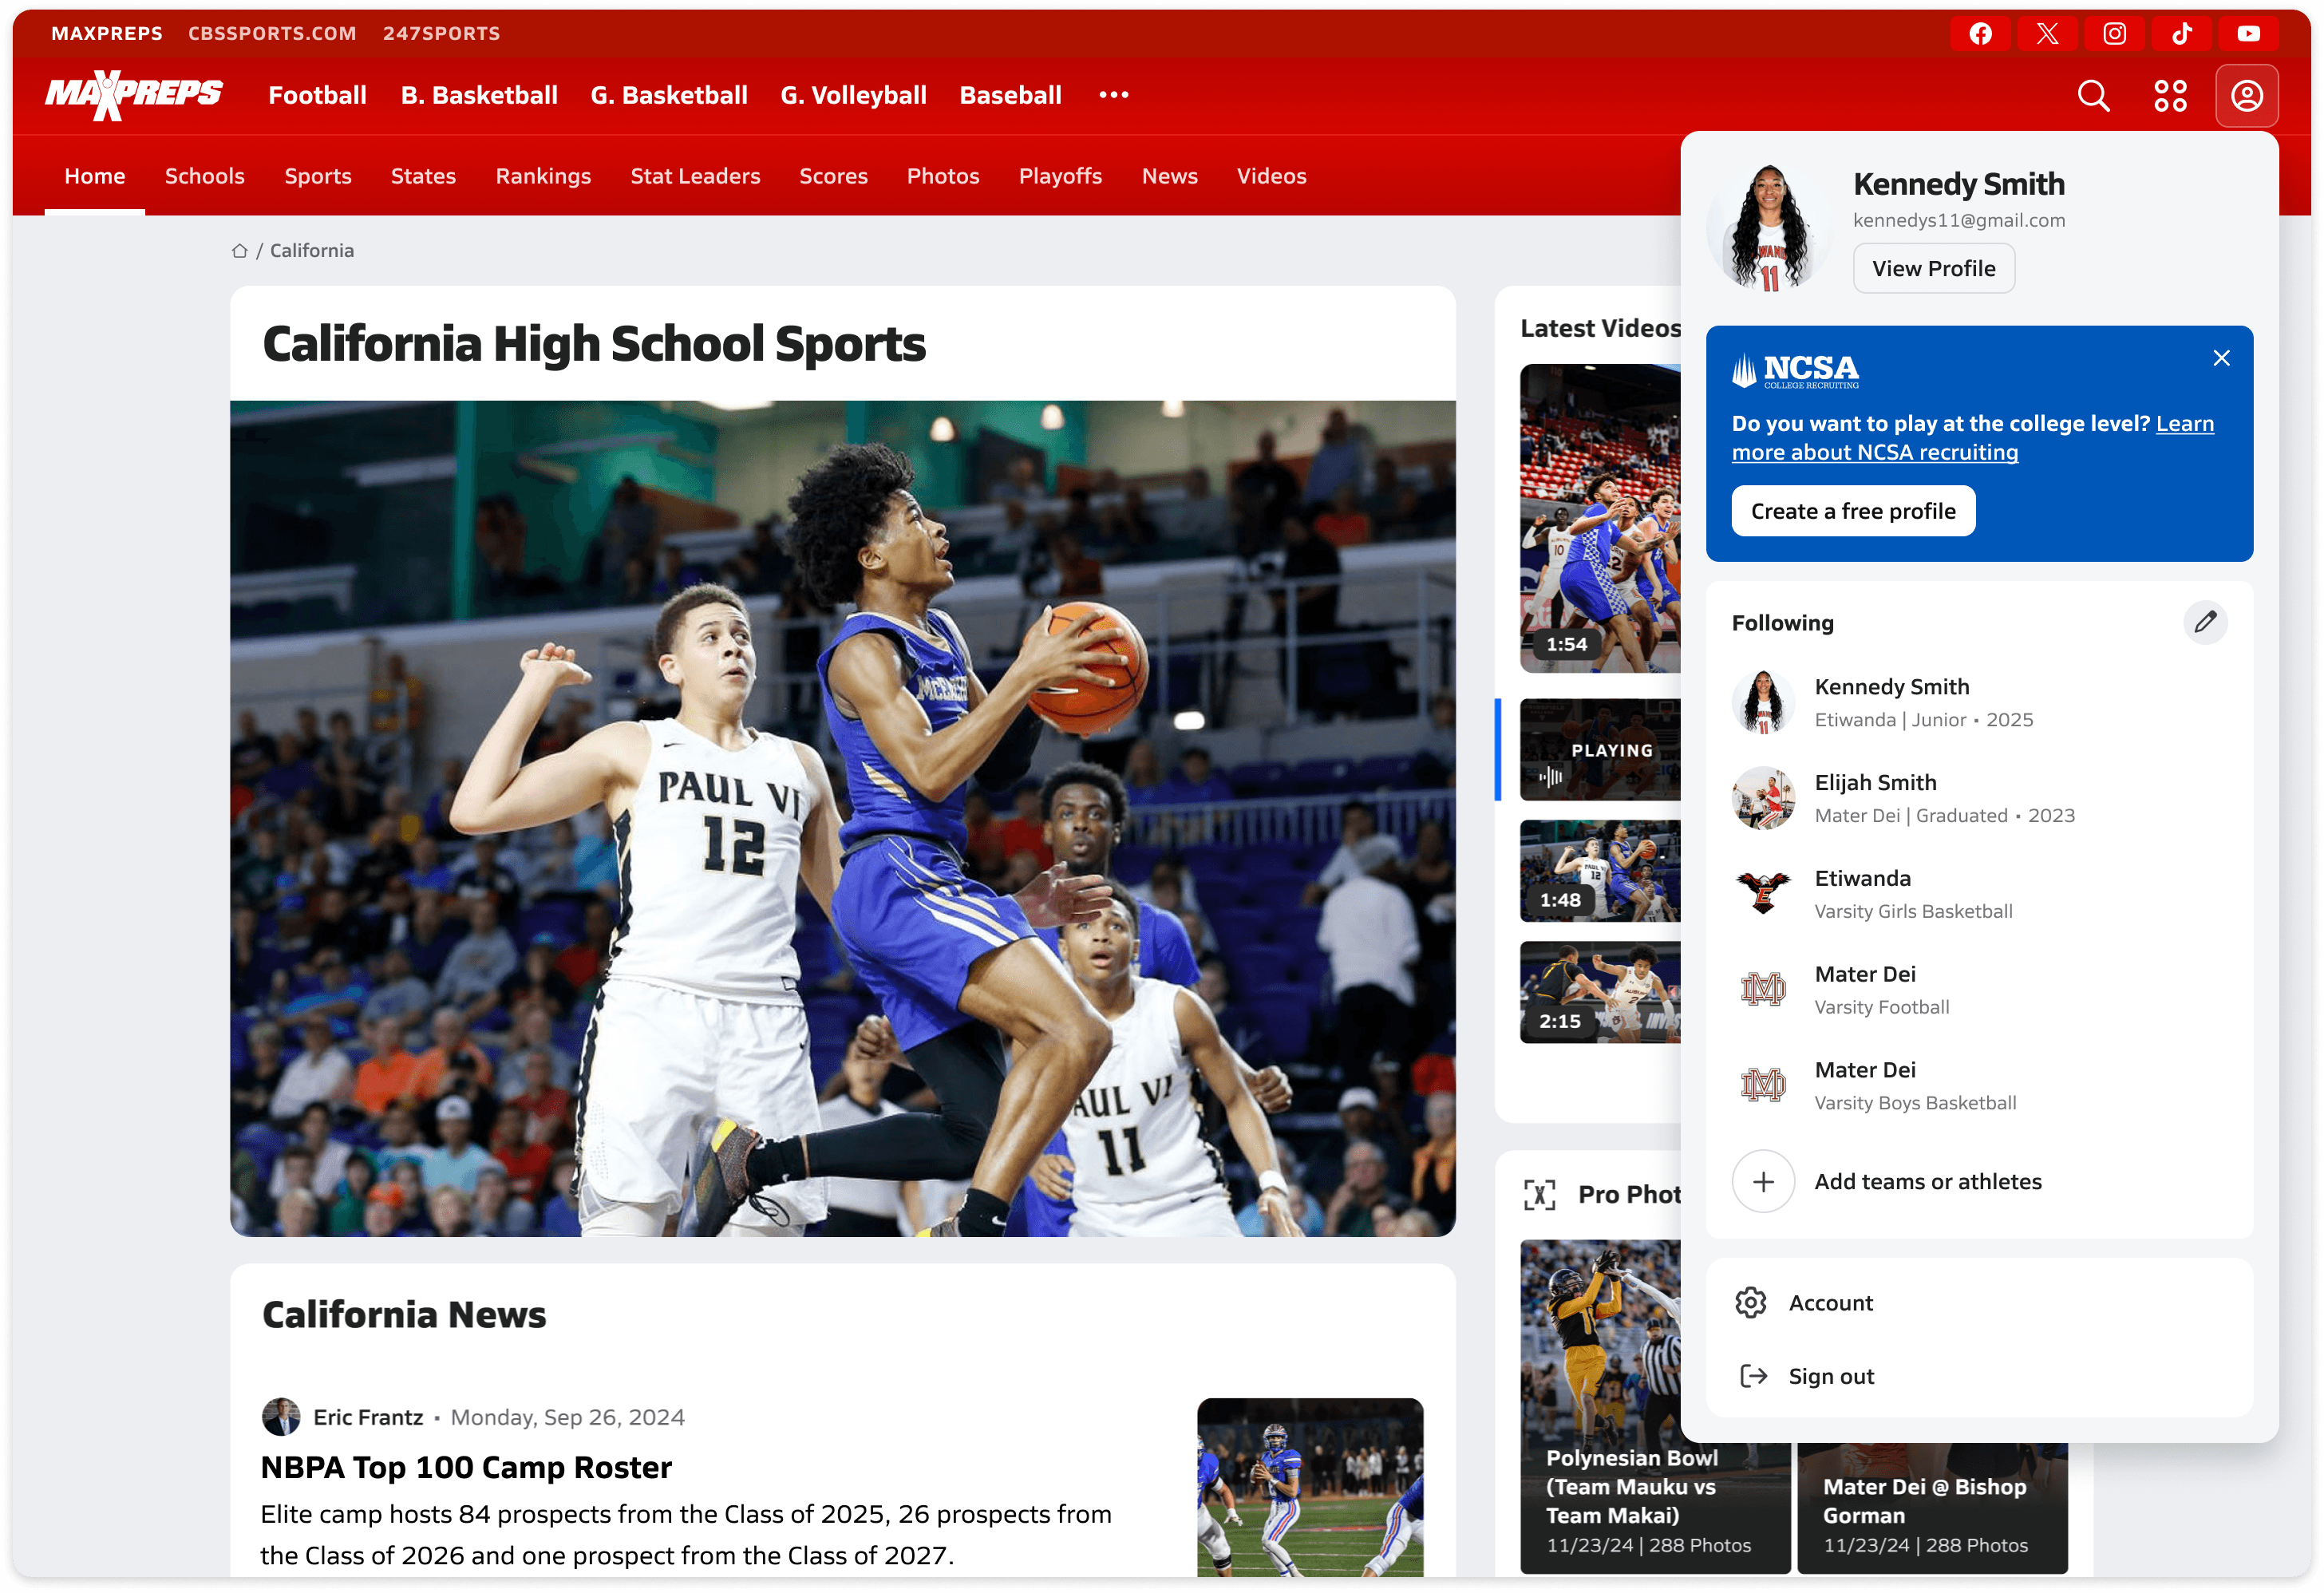
Task: Play the 1:54 video thumbnail
Action: click(1600, 518)
